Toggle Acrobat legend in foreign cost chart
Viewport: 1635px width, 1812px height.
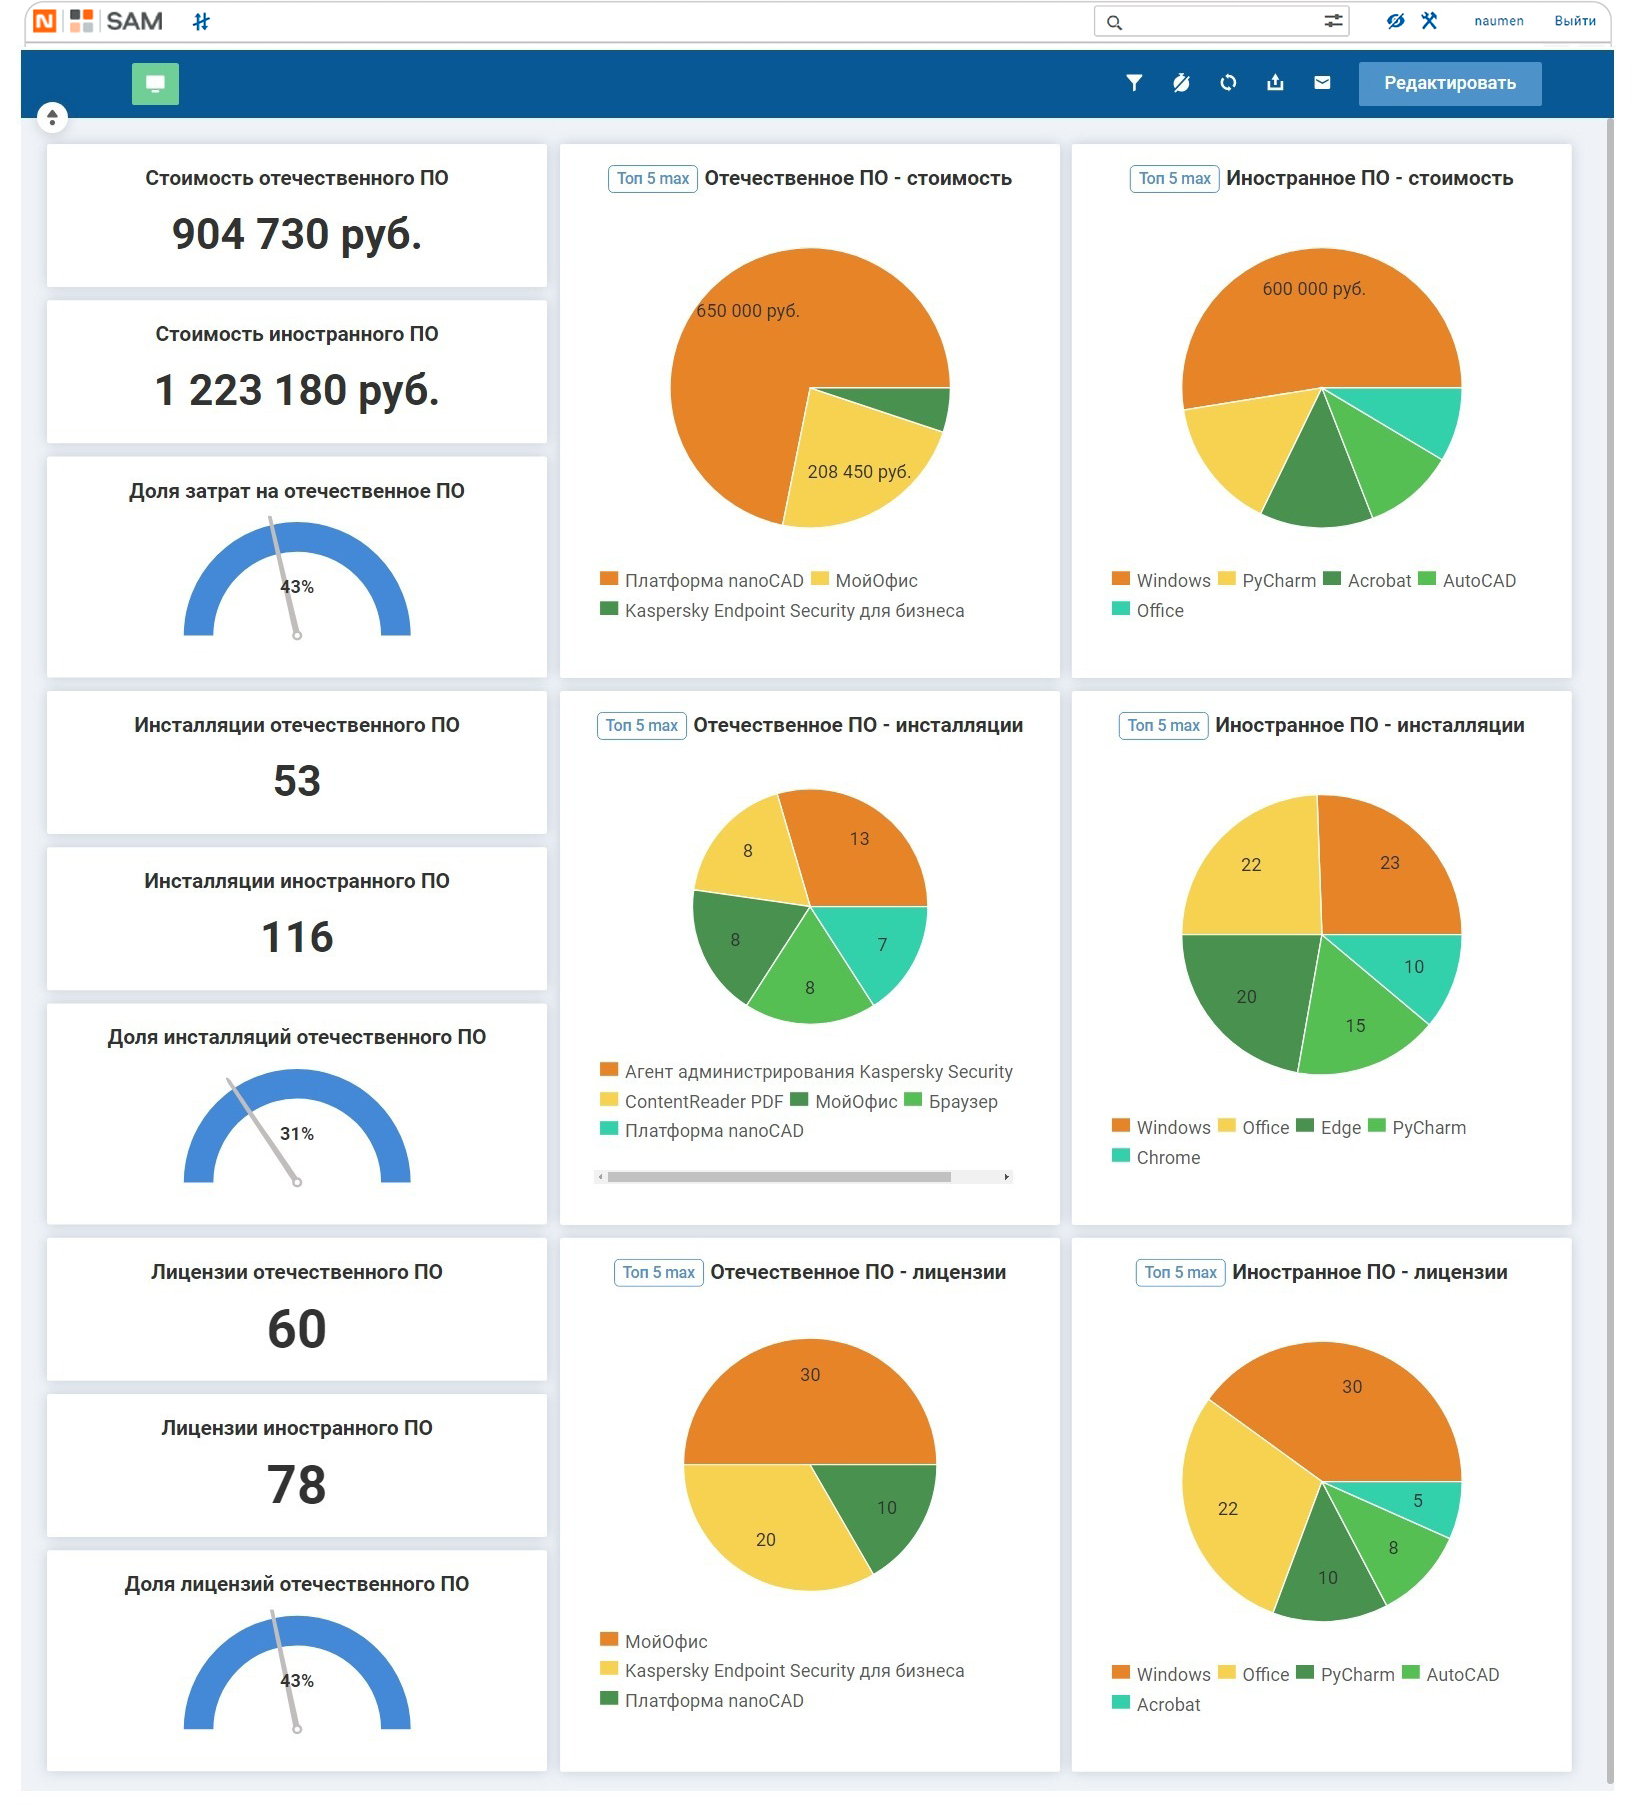(x=1367, y=581)
